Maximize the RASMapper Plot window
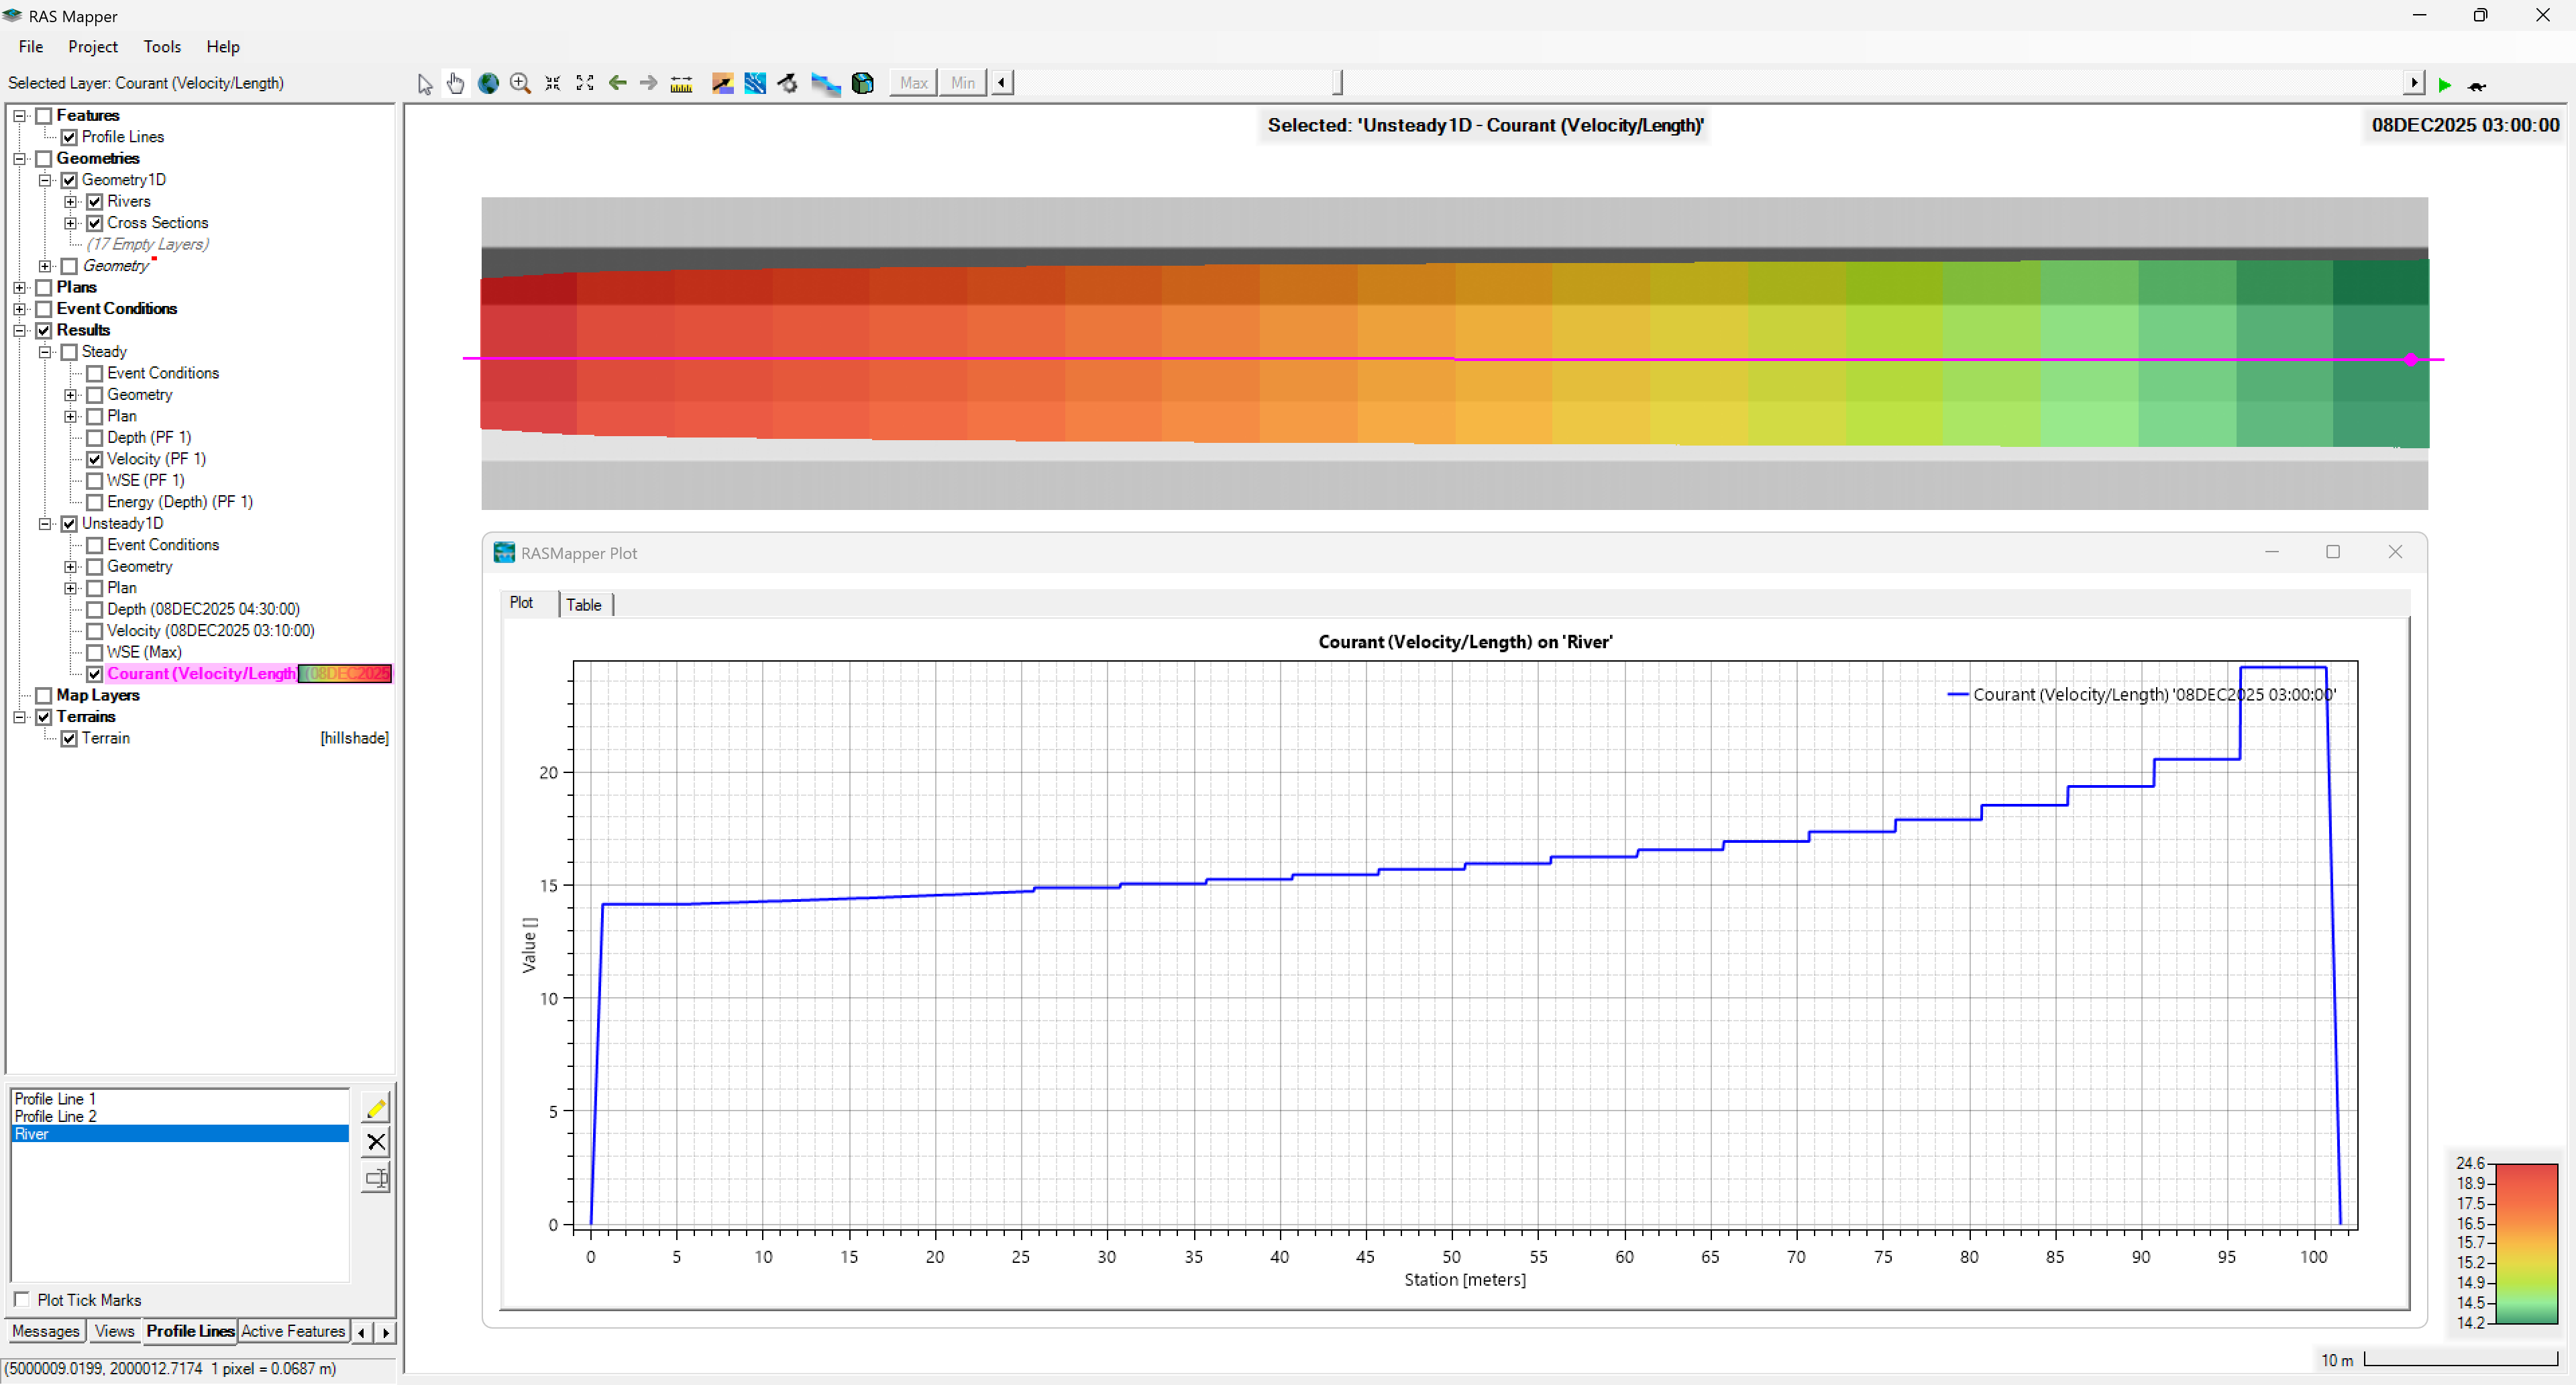 click(x=2333, y=552)
